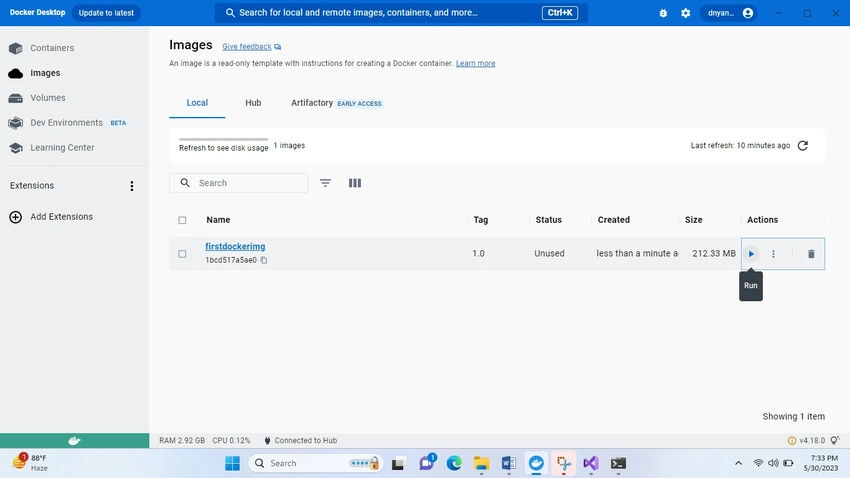Switch to the Artifactory tab
The image size is (850, 478).
(337, 103)
